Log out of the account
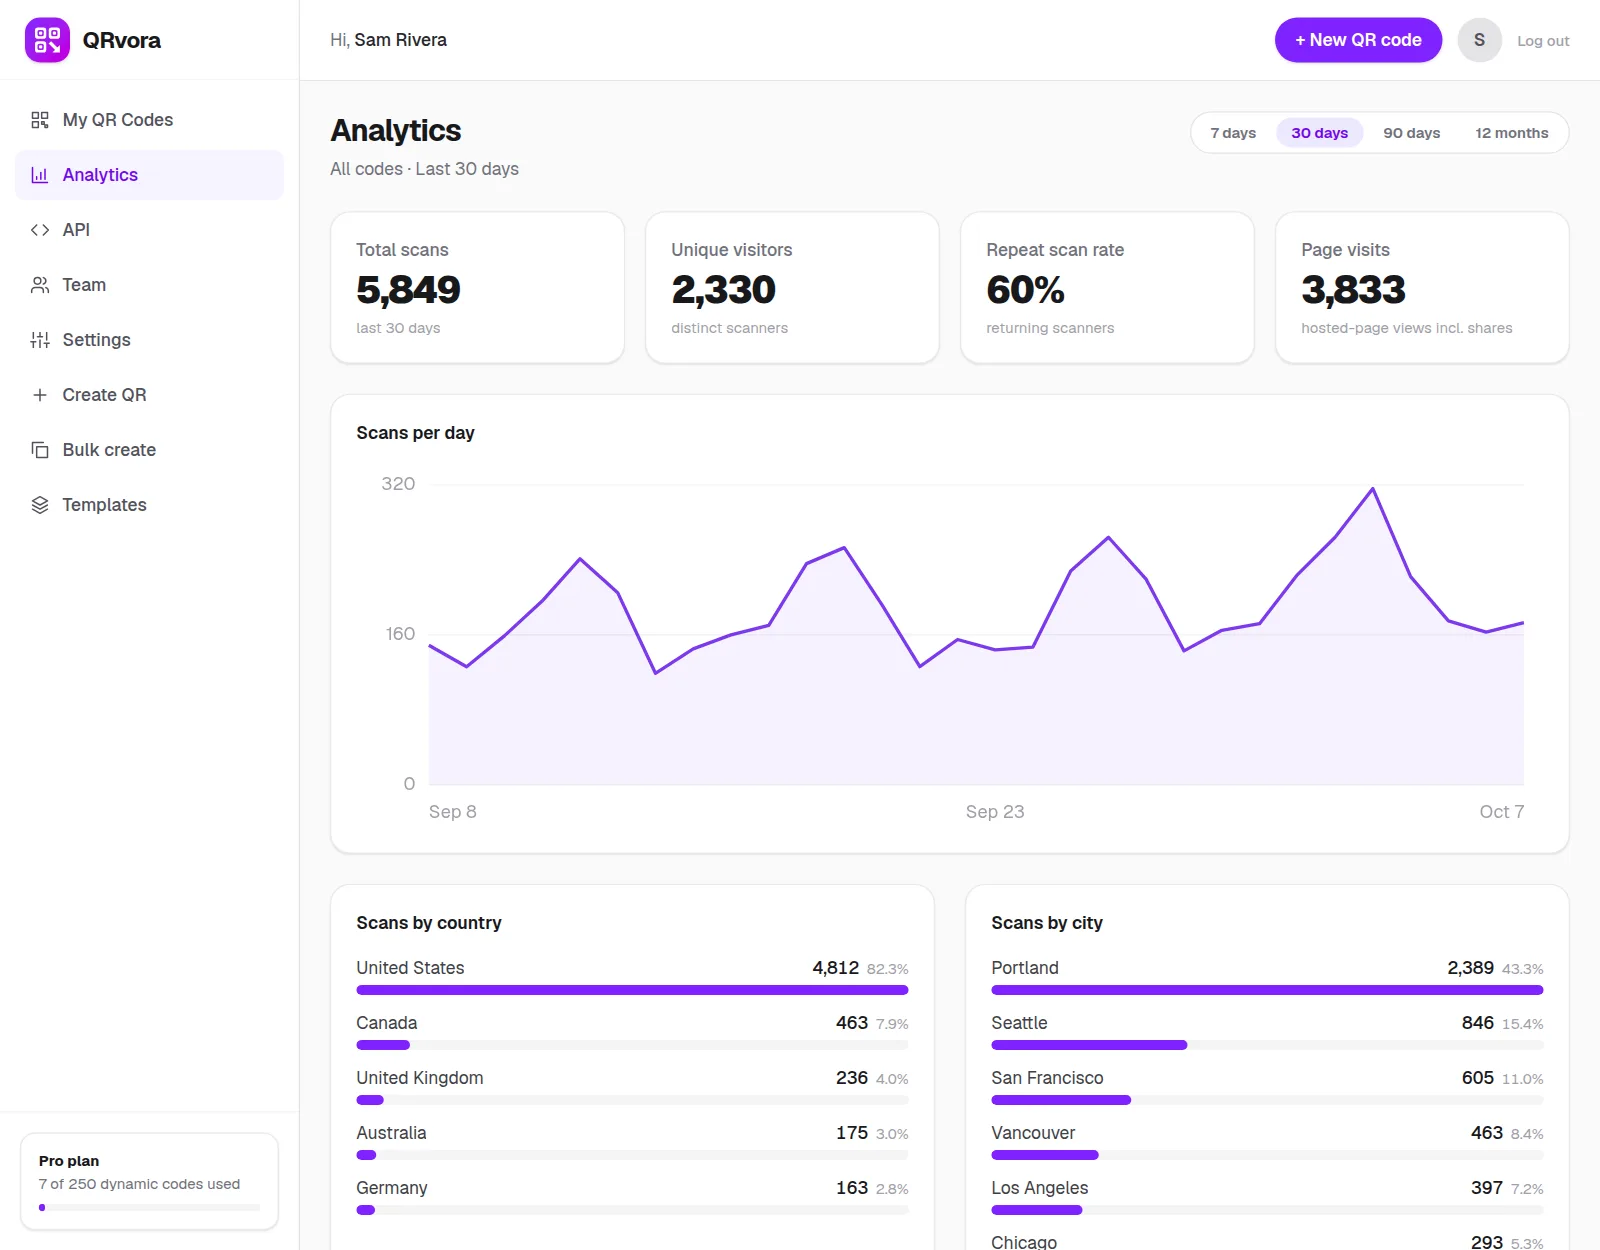This screenshot has width=1600, height=1250. coord(1543,41)
